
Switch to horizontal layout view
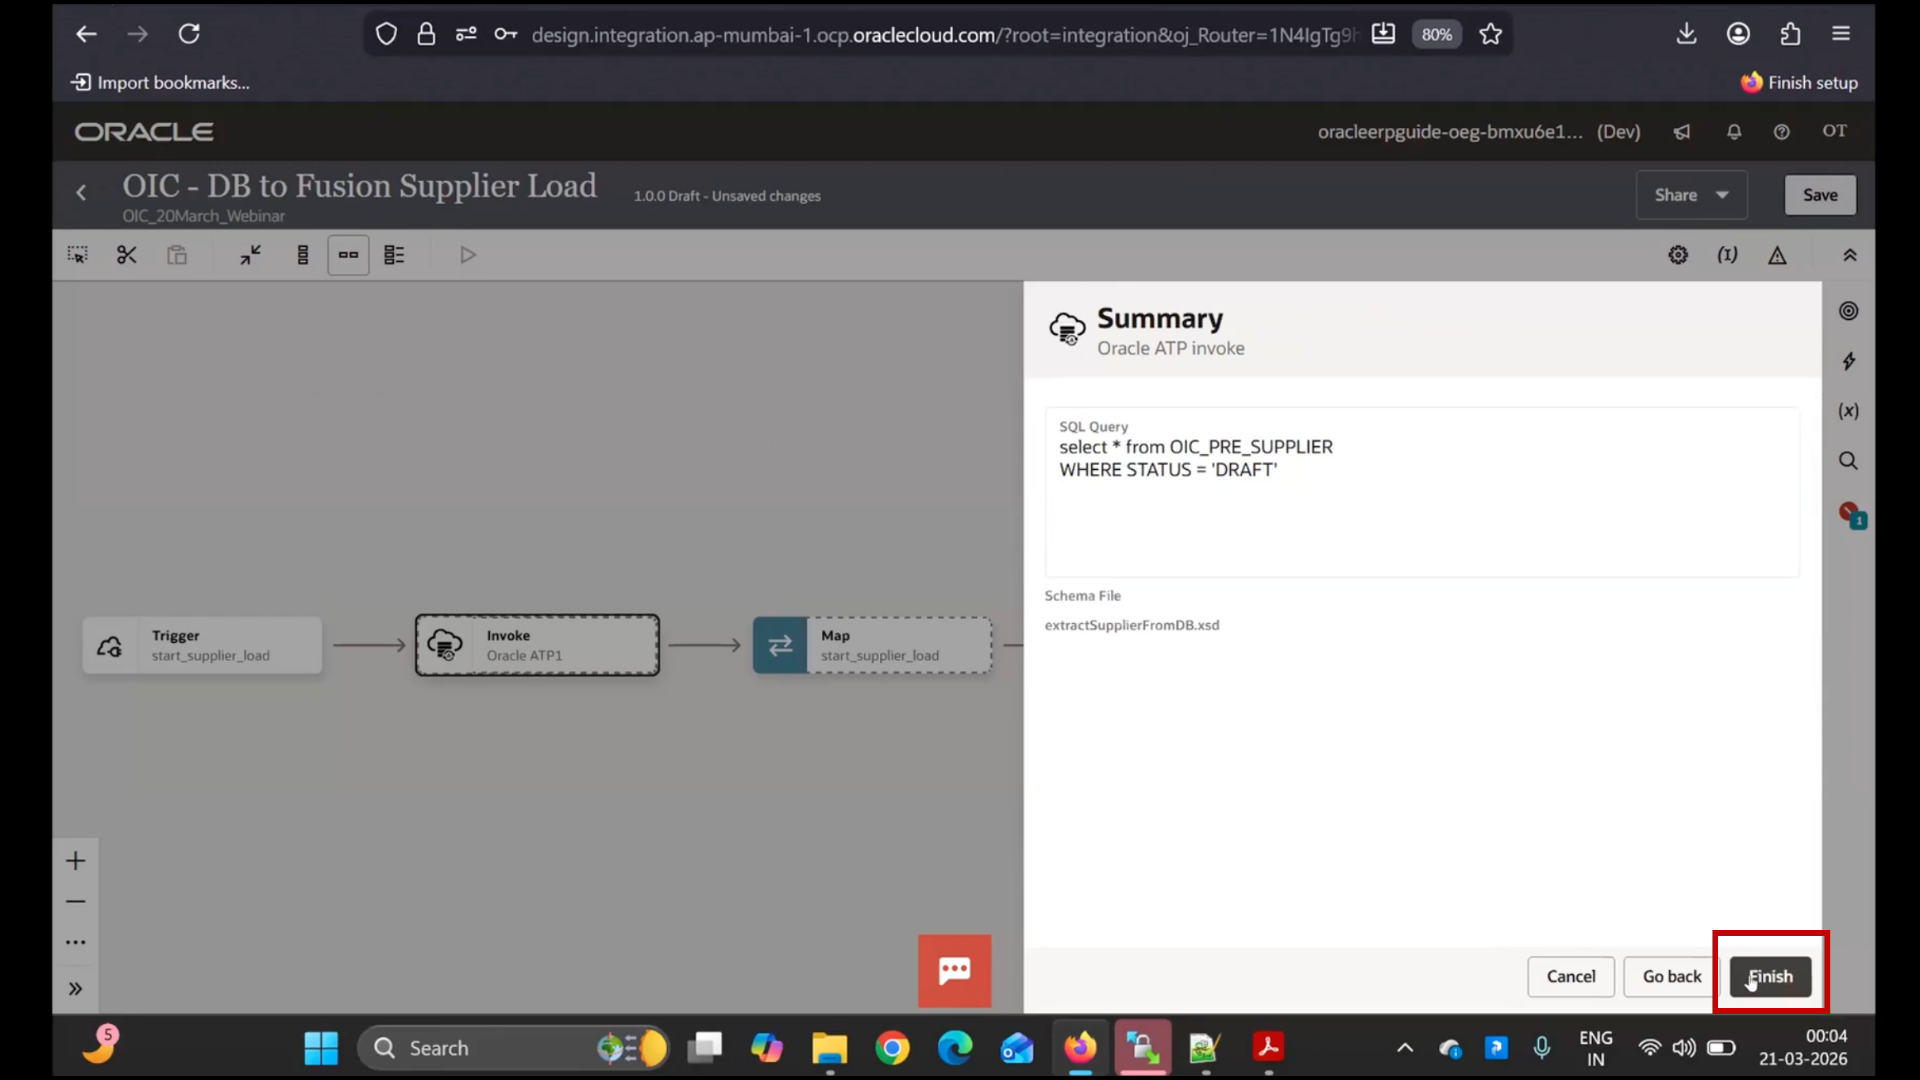point(348,255)
